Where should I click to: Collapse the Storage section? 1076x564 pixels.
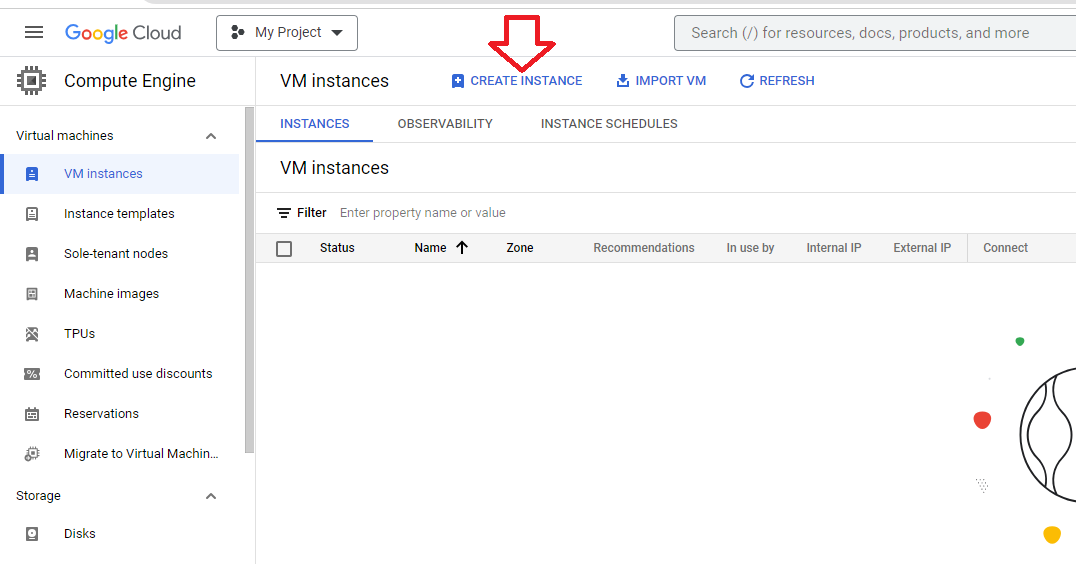(211, 496)
